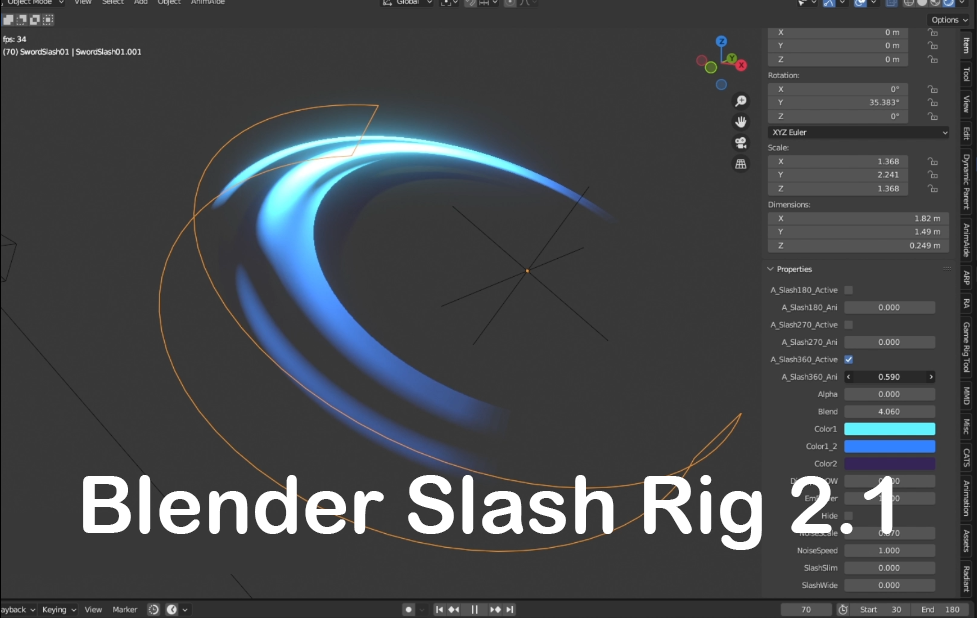Viewport: 977px width, 618px height.
Task: Click the Zoom view magnifier icon
Action: pos(740,101)
